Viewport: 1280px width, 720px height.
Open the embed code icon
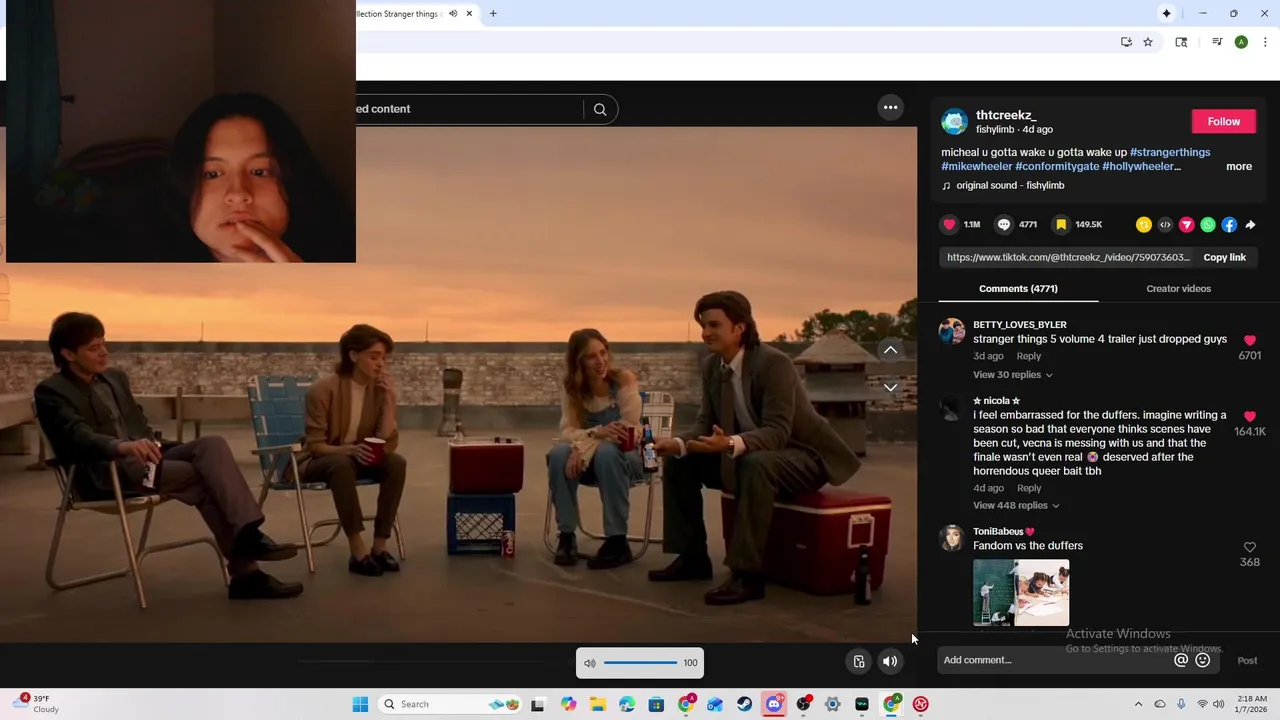pyautogui.click(x=1165, y=225)
